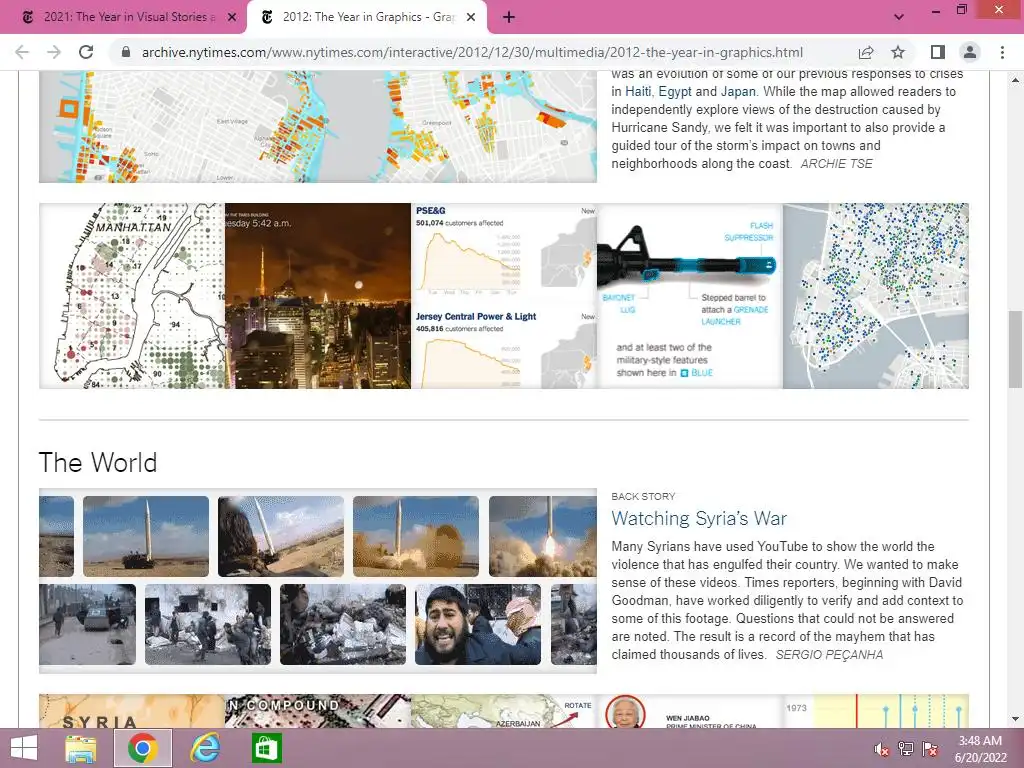
Task: Go forward to the next page
Action: point(54,52)
